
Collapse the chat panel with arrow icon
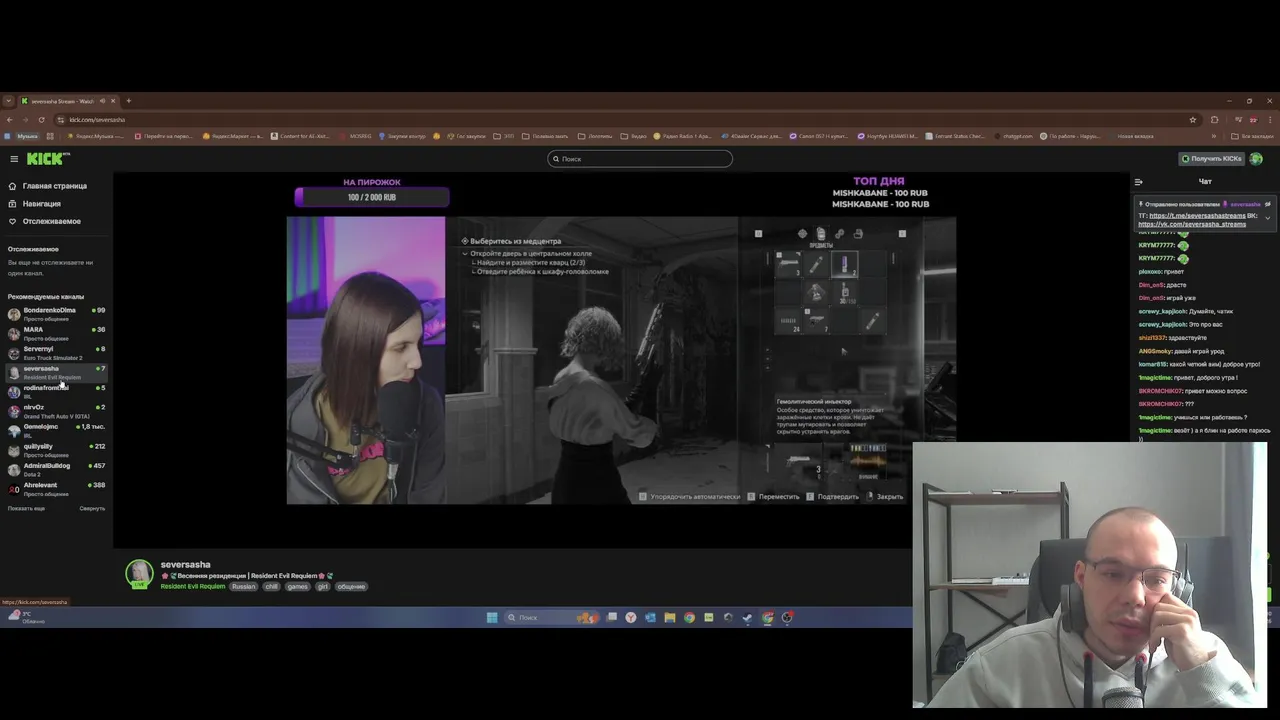coord(1138,182)
